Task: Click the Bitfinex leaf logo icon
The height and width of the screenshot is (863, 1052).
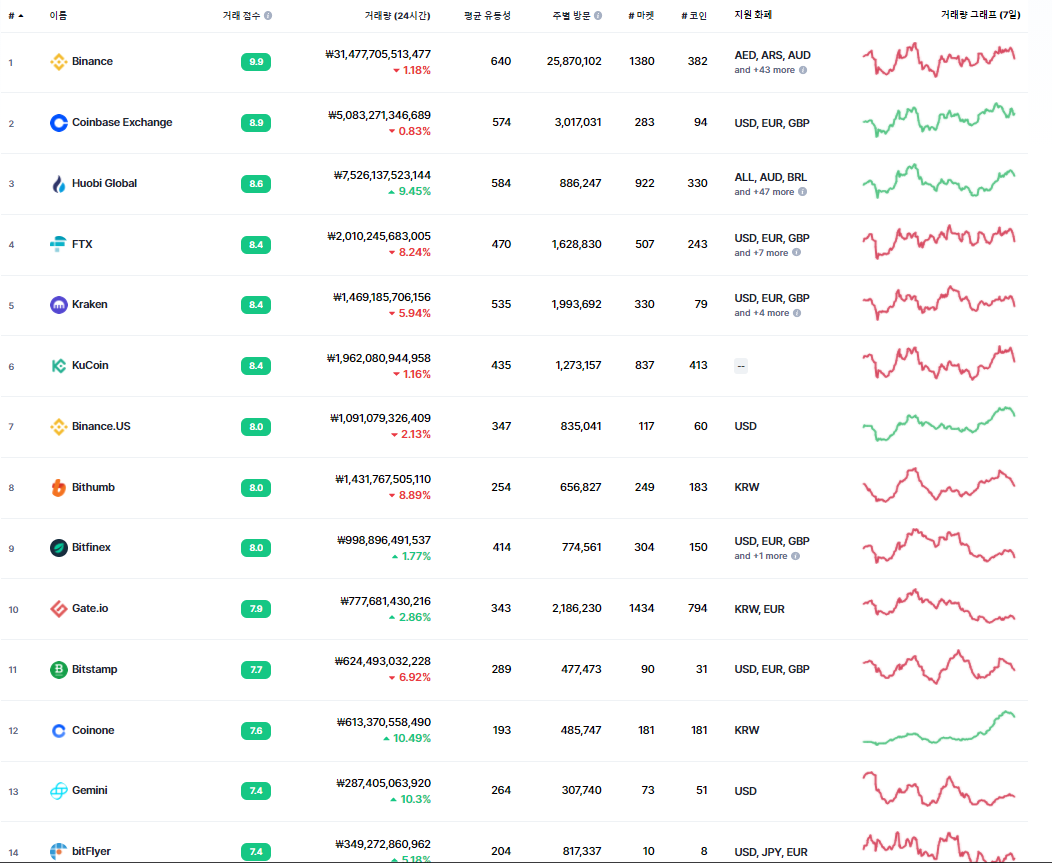Action: [x=58, y=548]
